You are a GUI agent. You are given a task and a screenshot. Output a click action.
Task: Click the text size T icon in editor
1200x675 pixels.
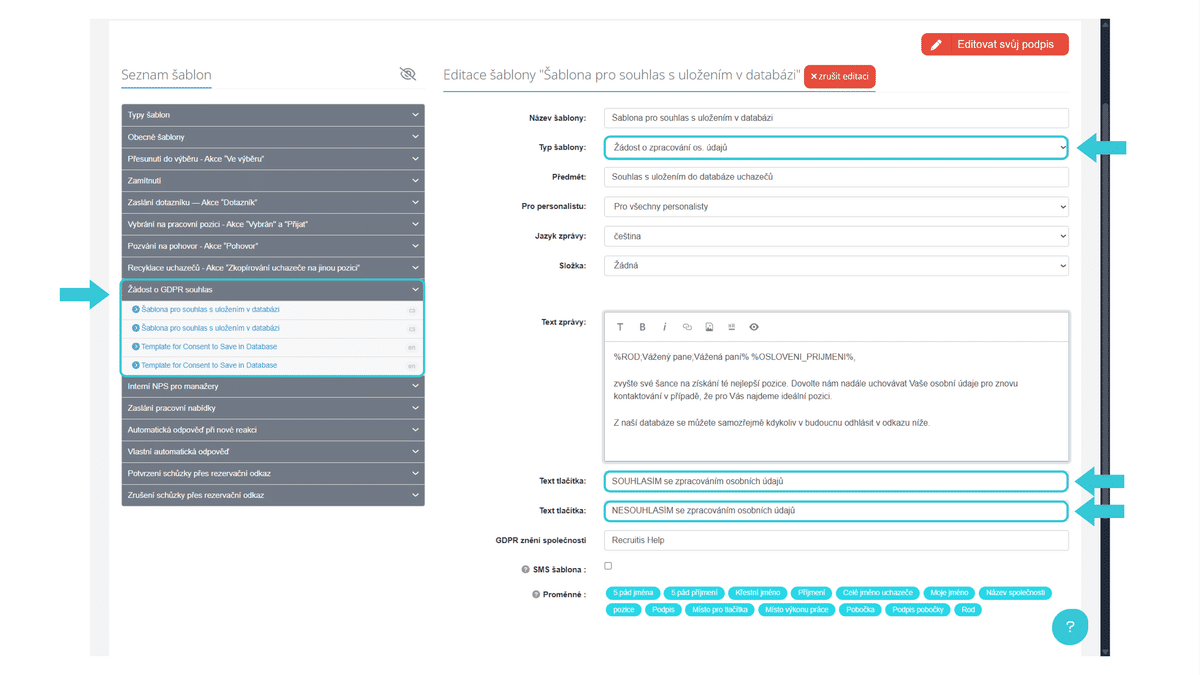[x=619, y=327]
